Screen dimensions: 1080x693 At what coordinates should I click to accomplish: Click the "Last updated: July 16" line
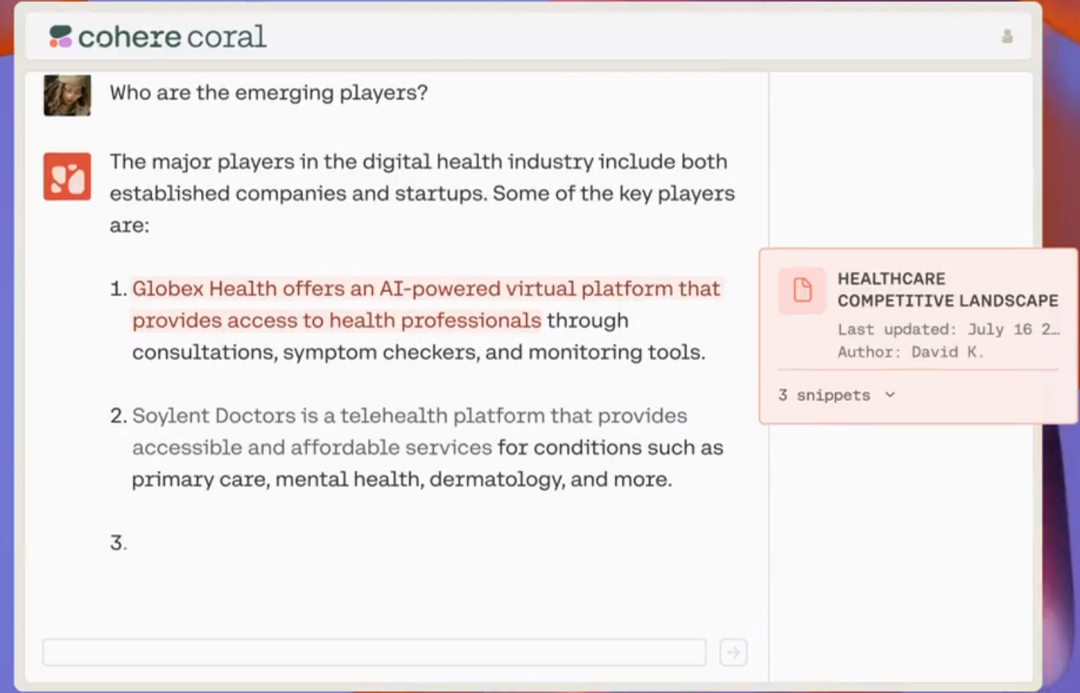click(x=948, y=329)
